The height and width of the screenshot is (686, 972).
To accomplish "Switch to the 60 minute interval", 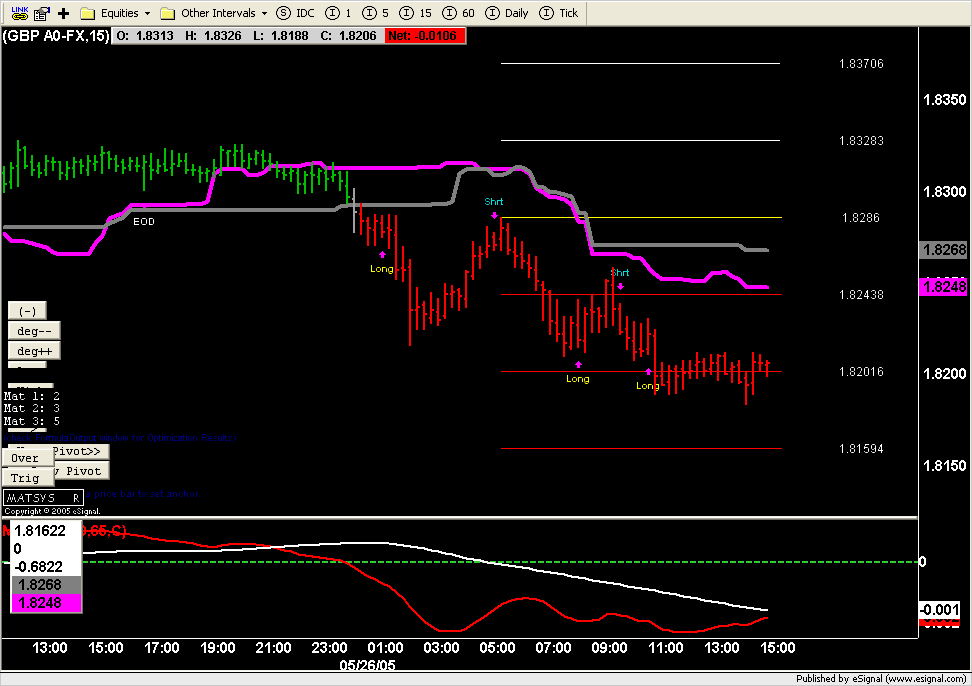I will click(x=458, y=13).
